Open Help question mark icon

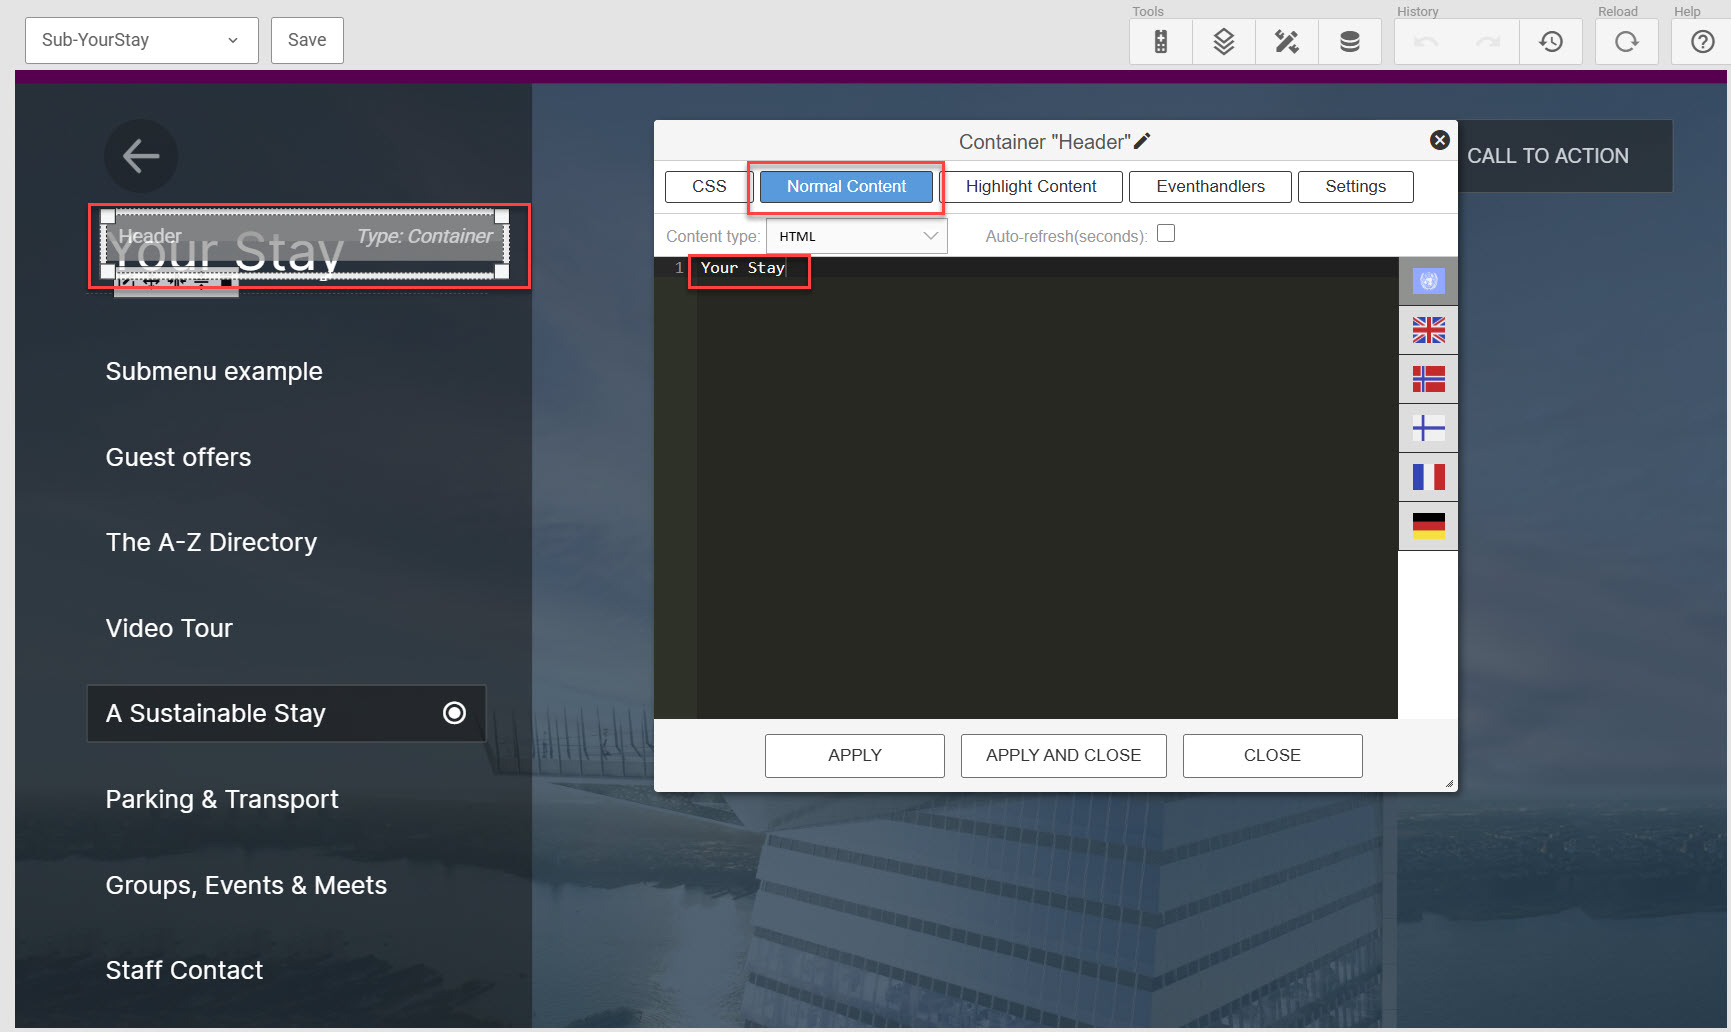point(1702,41)
